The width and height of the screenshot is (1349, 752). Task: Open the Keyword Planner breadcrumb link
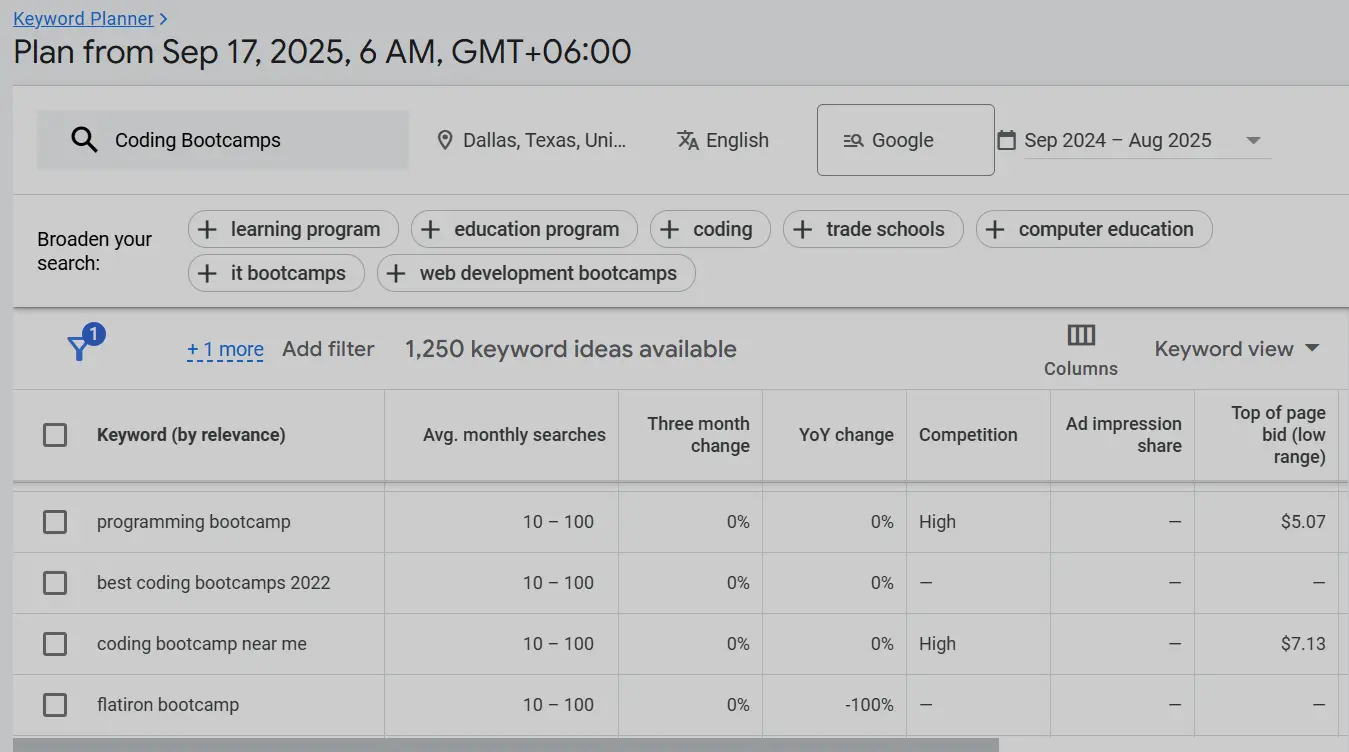(84, 19)
